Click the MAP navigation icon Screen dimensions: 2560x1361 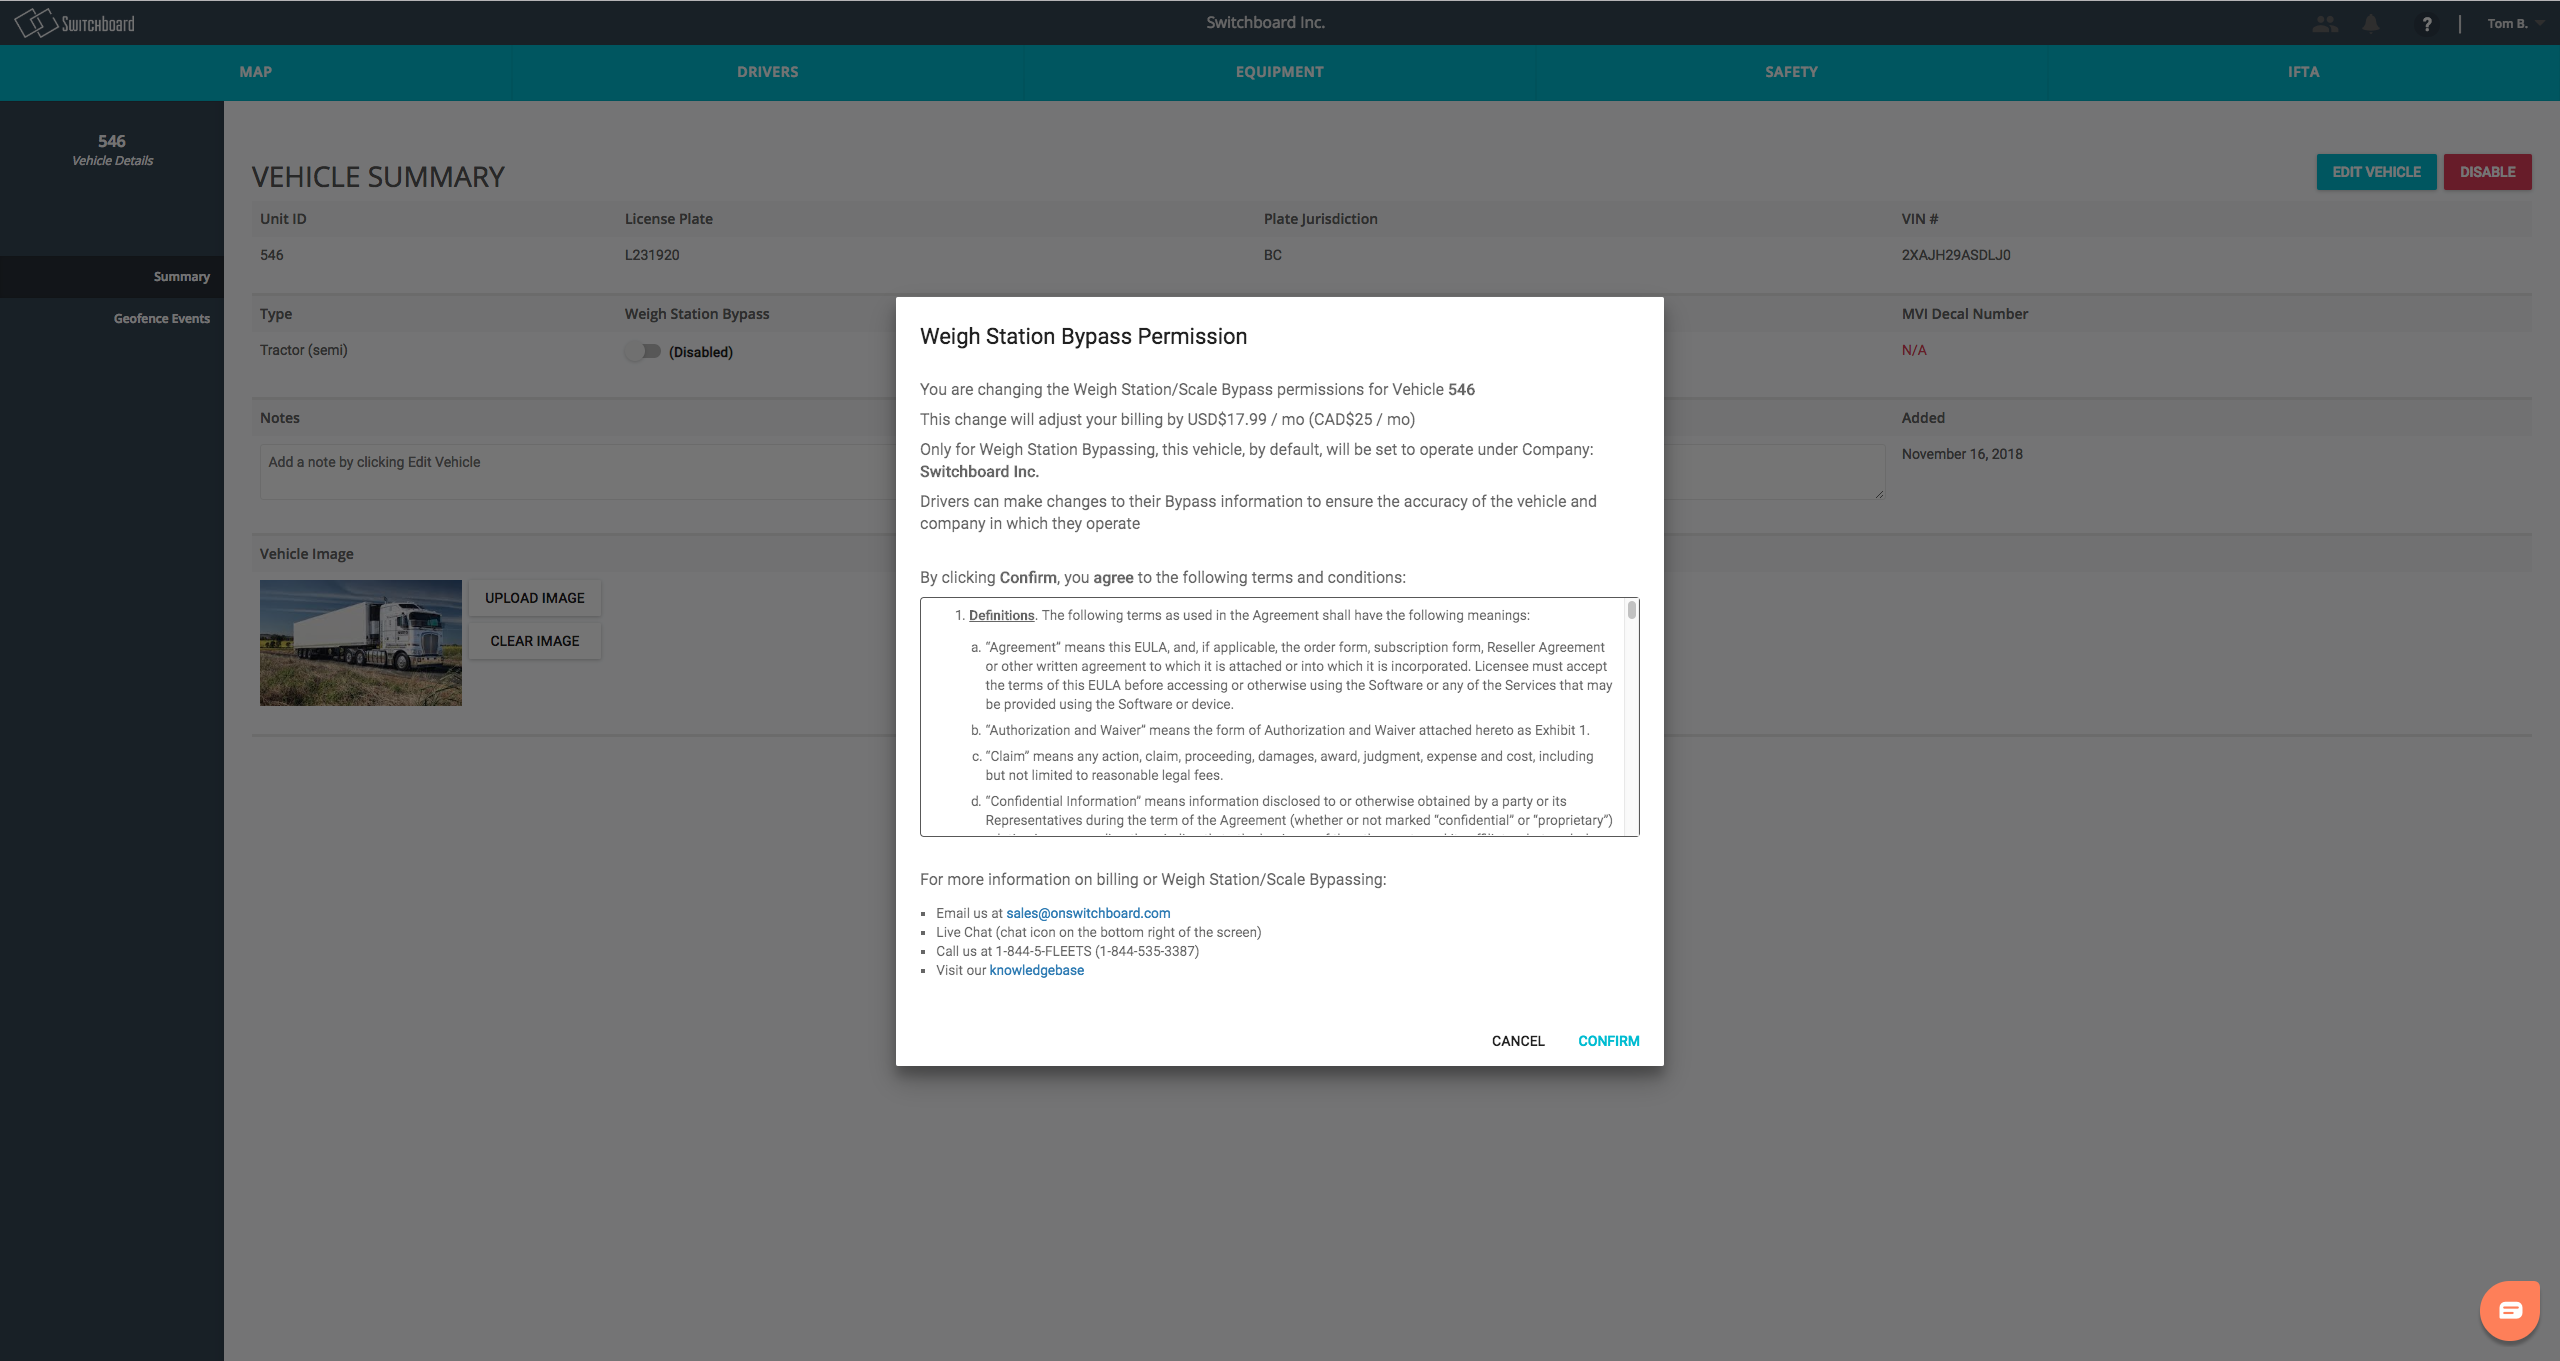(254, 73)
